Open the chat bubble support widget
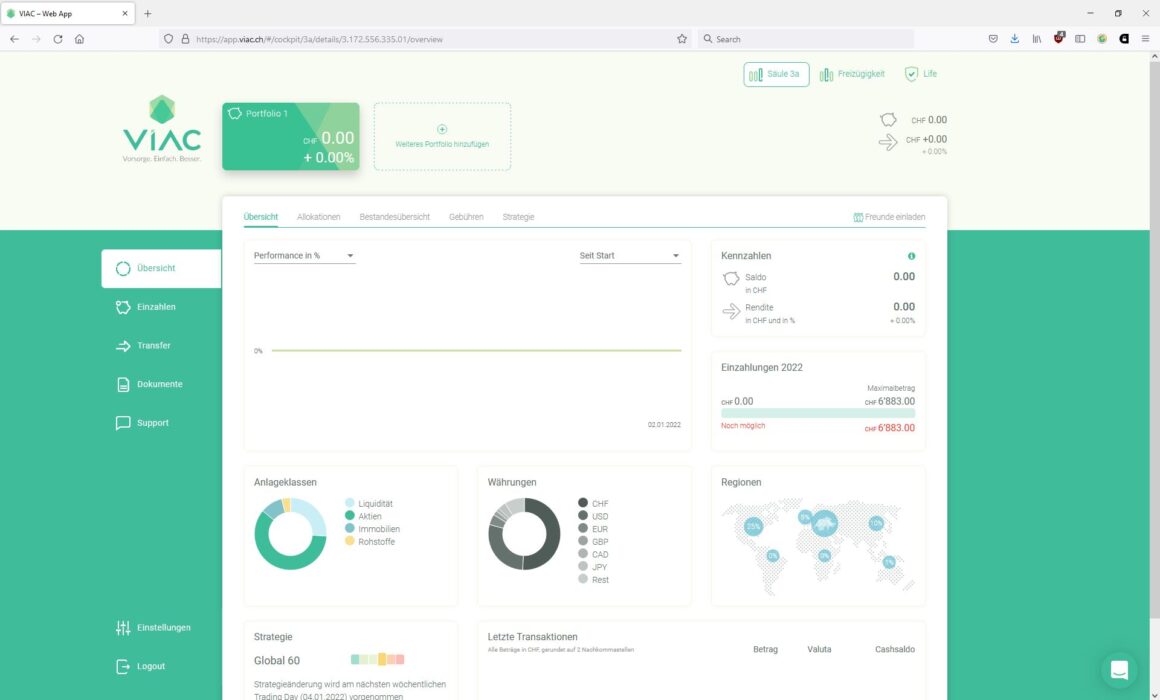The width and height of the screenshot is (1160, 700). (x=1119, y=670)
